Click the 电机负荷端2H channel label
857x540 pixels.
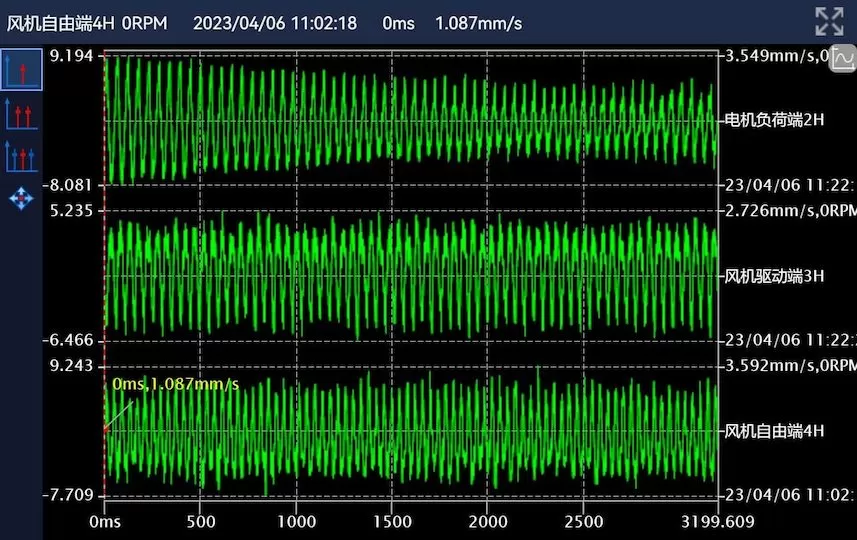774,120
